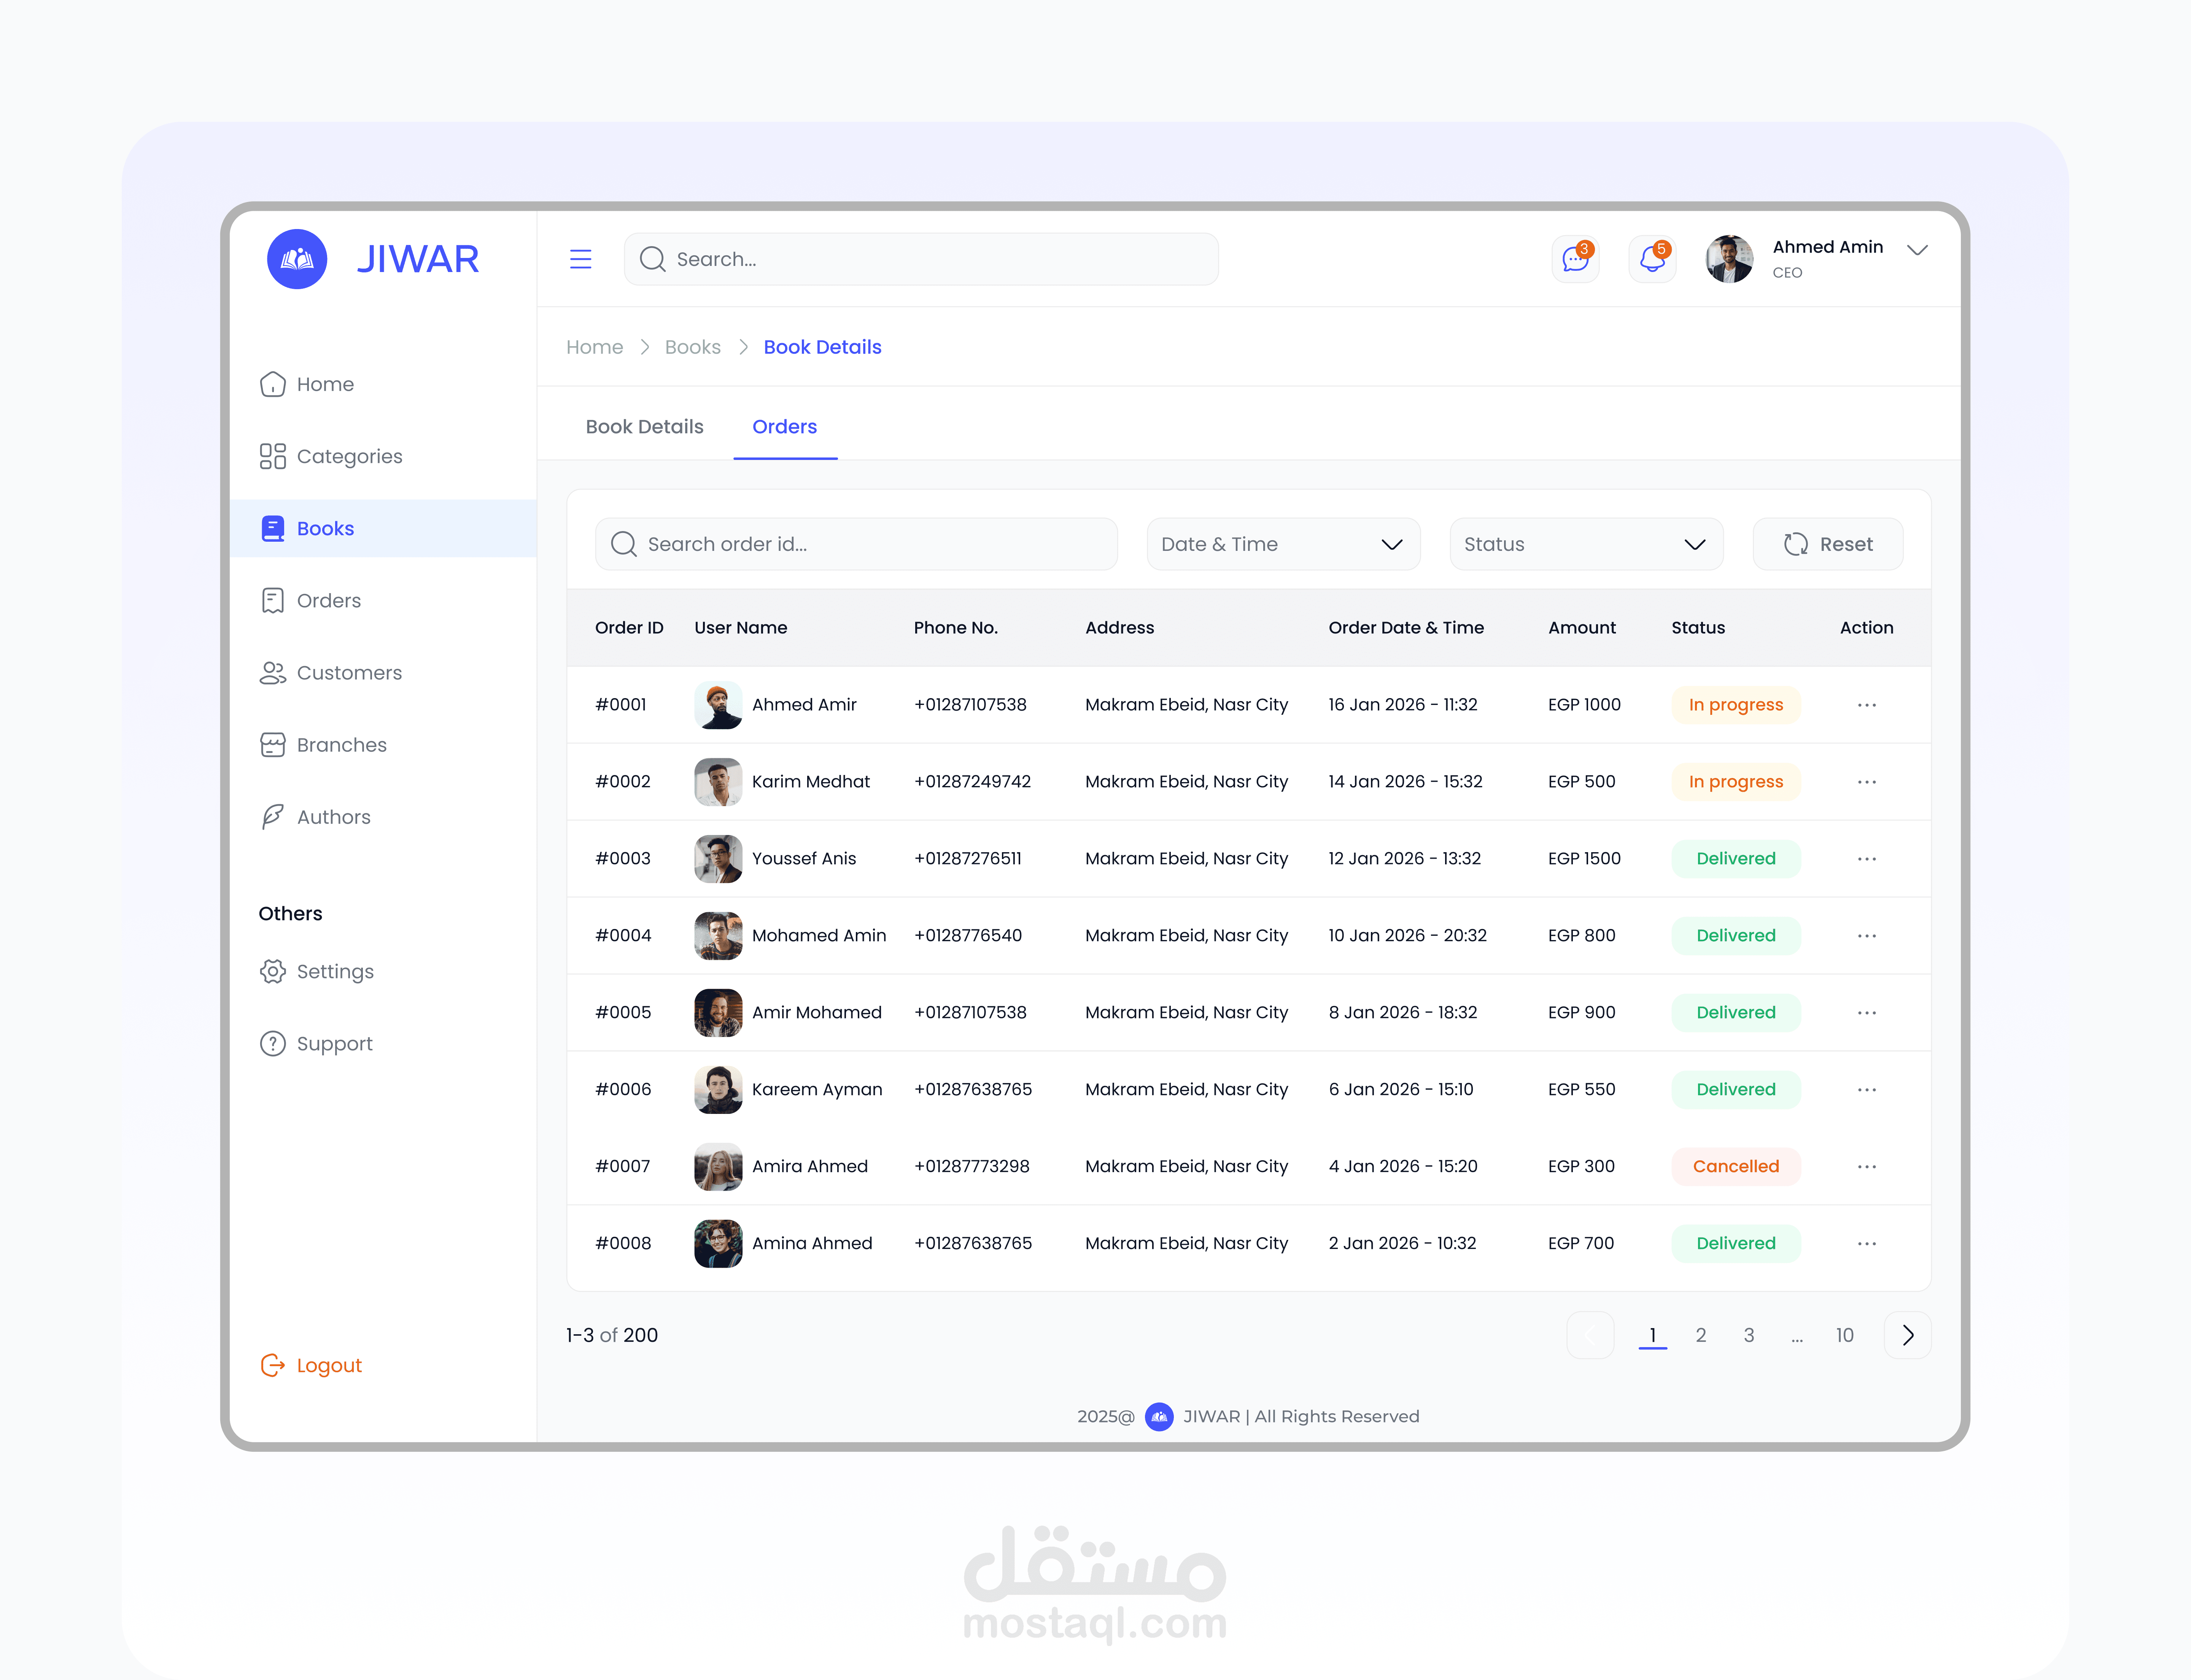Expand Ahmed Amin profile chevron
The image size is (2191, 1680).
coord(1917,250)
